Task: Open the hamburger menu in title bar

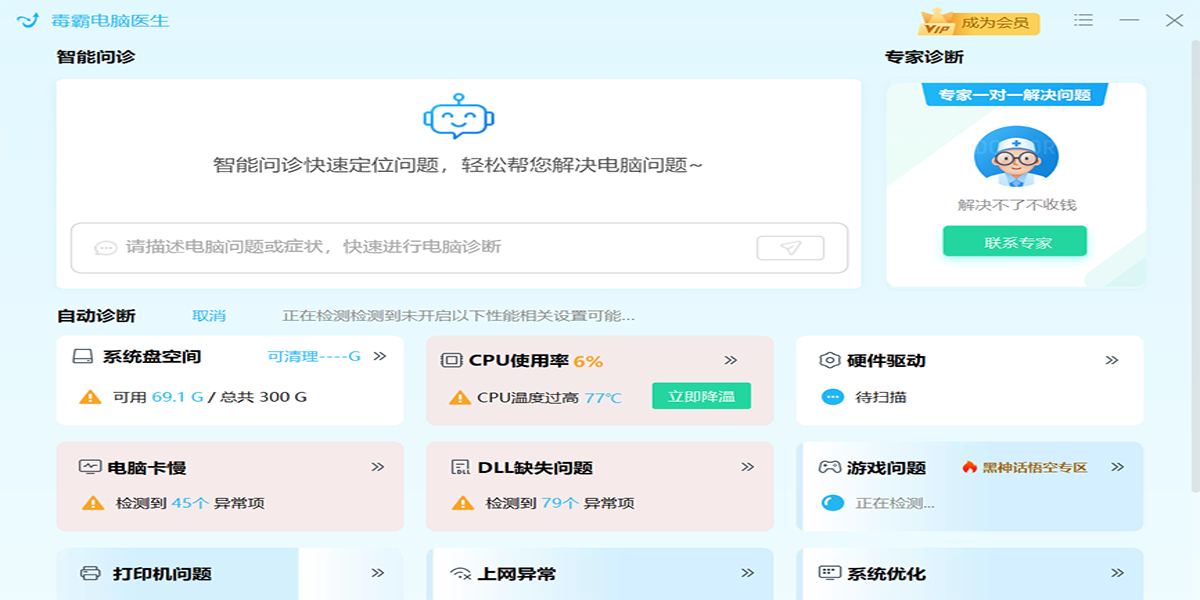Action: point(1083,20)
